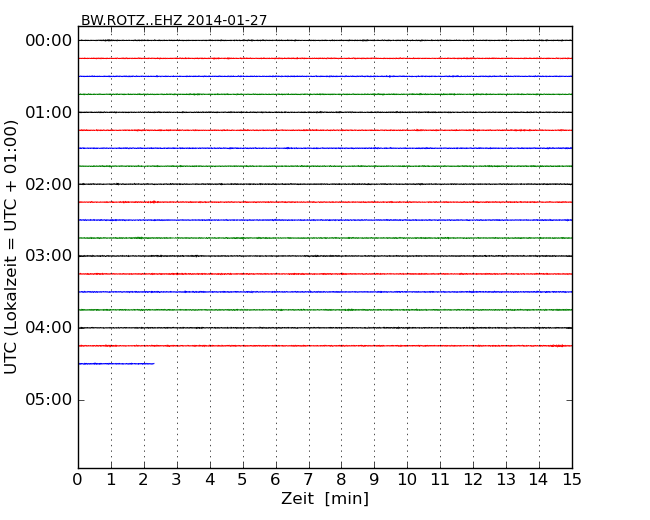Click the red trace just below 04:00
This screenshot has height=520, width=650.
click(325, 345)
